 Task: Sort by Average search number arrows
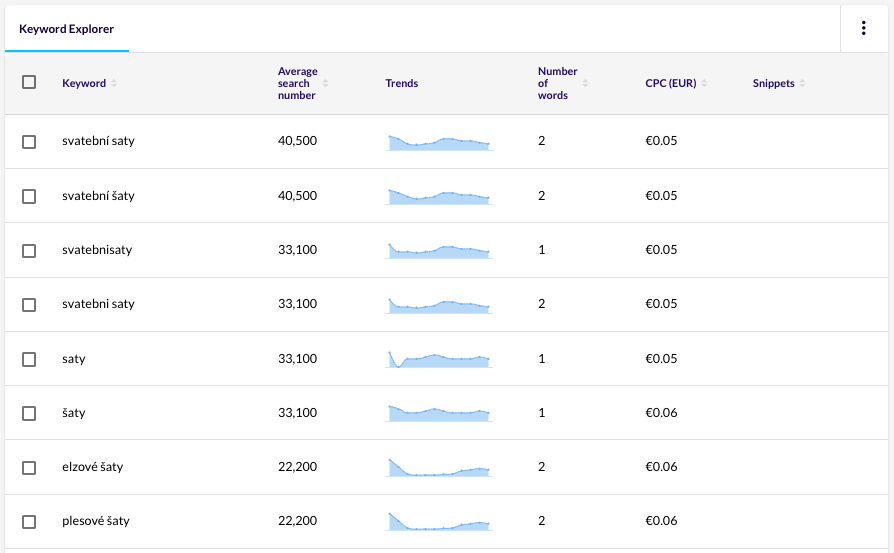click(x=325, y=83)
